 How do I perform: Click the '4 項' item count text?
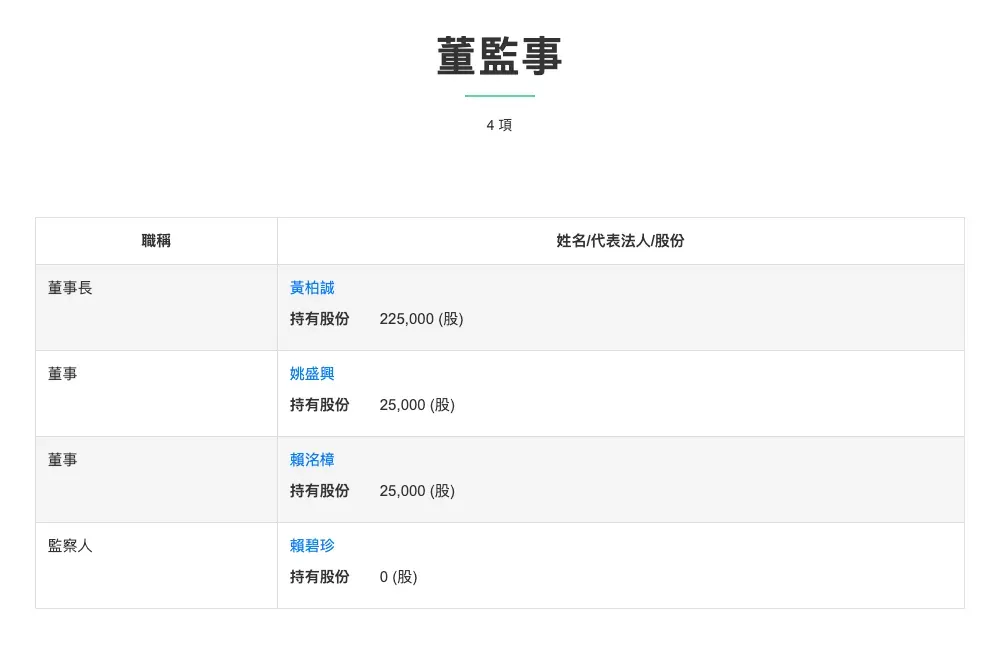(x=499, y=125)
